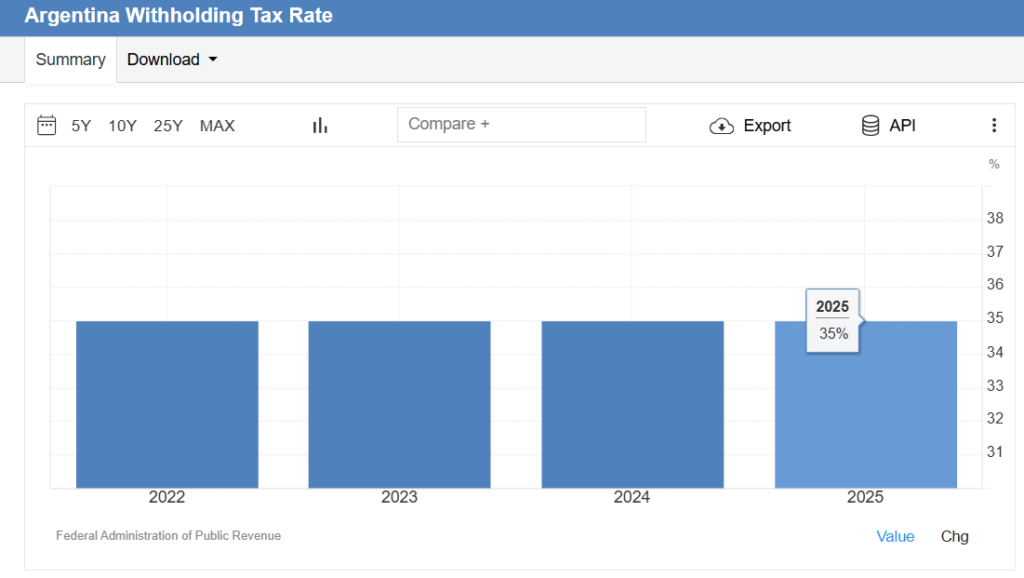Click the 2024 bar in chart
This screenshot has width=1024, height=578.
632,404
